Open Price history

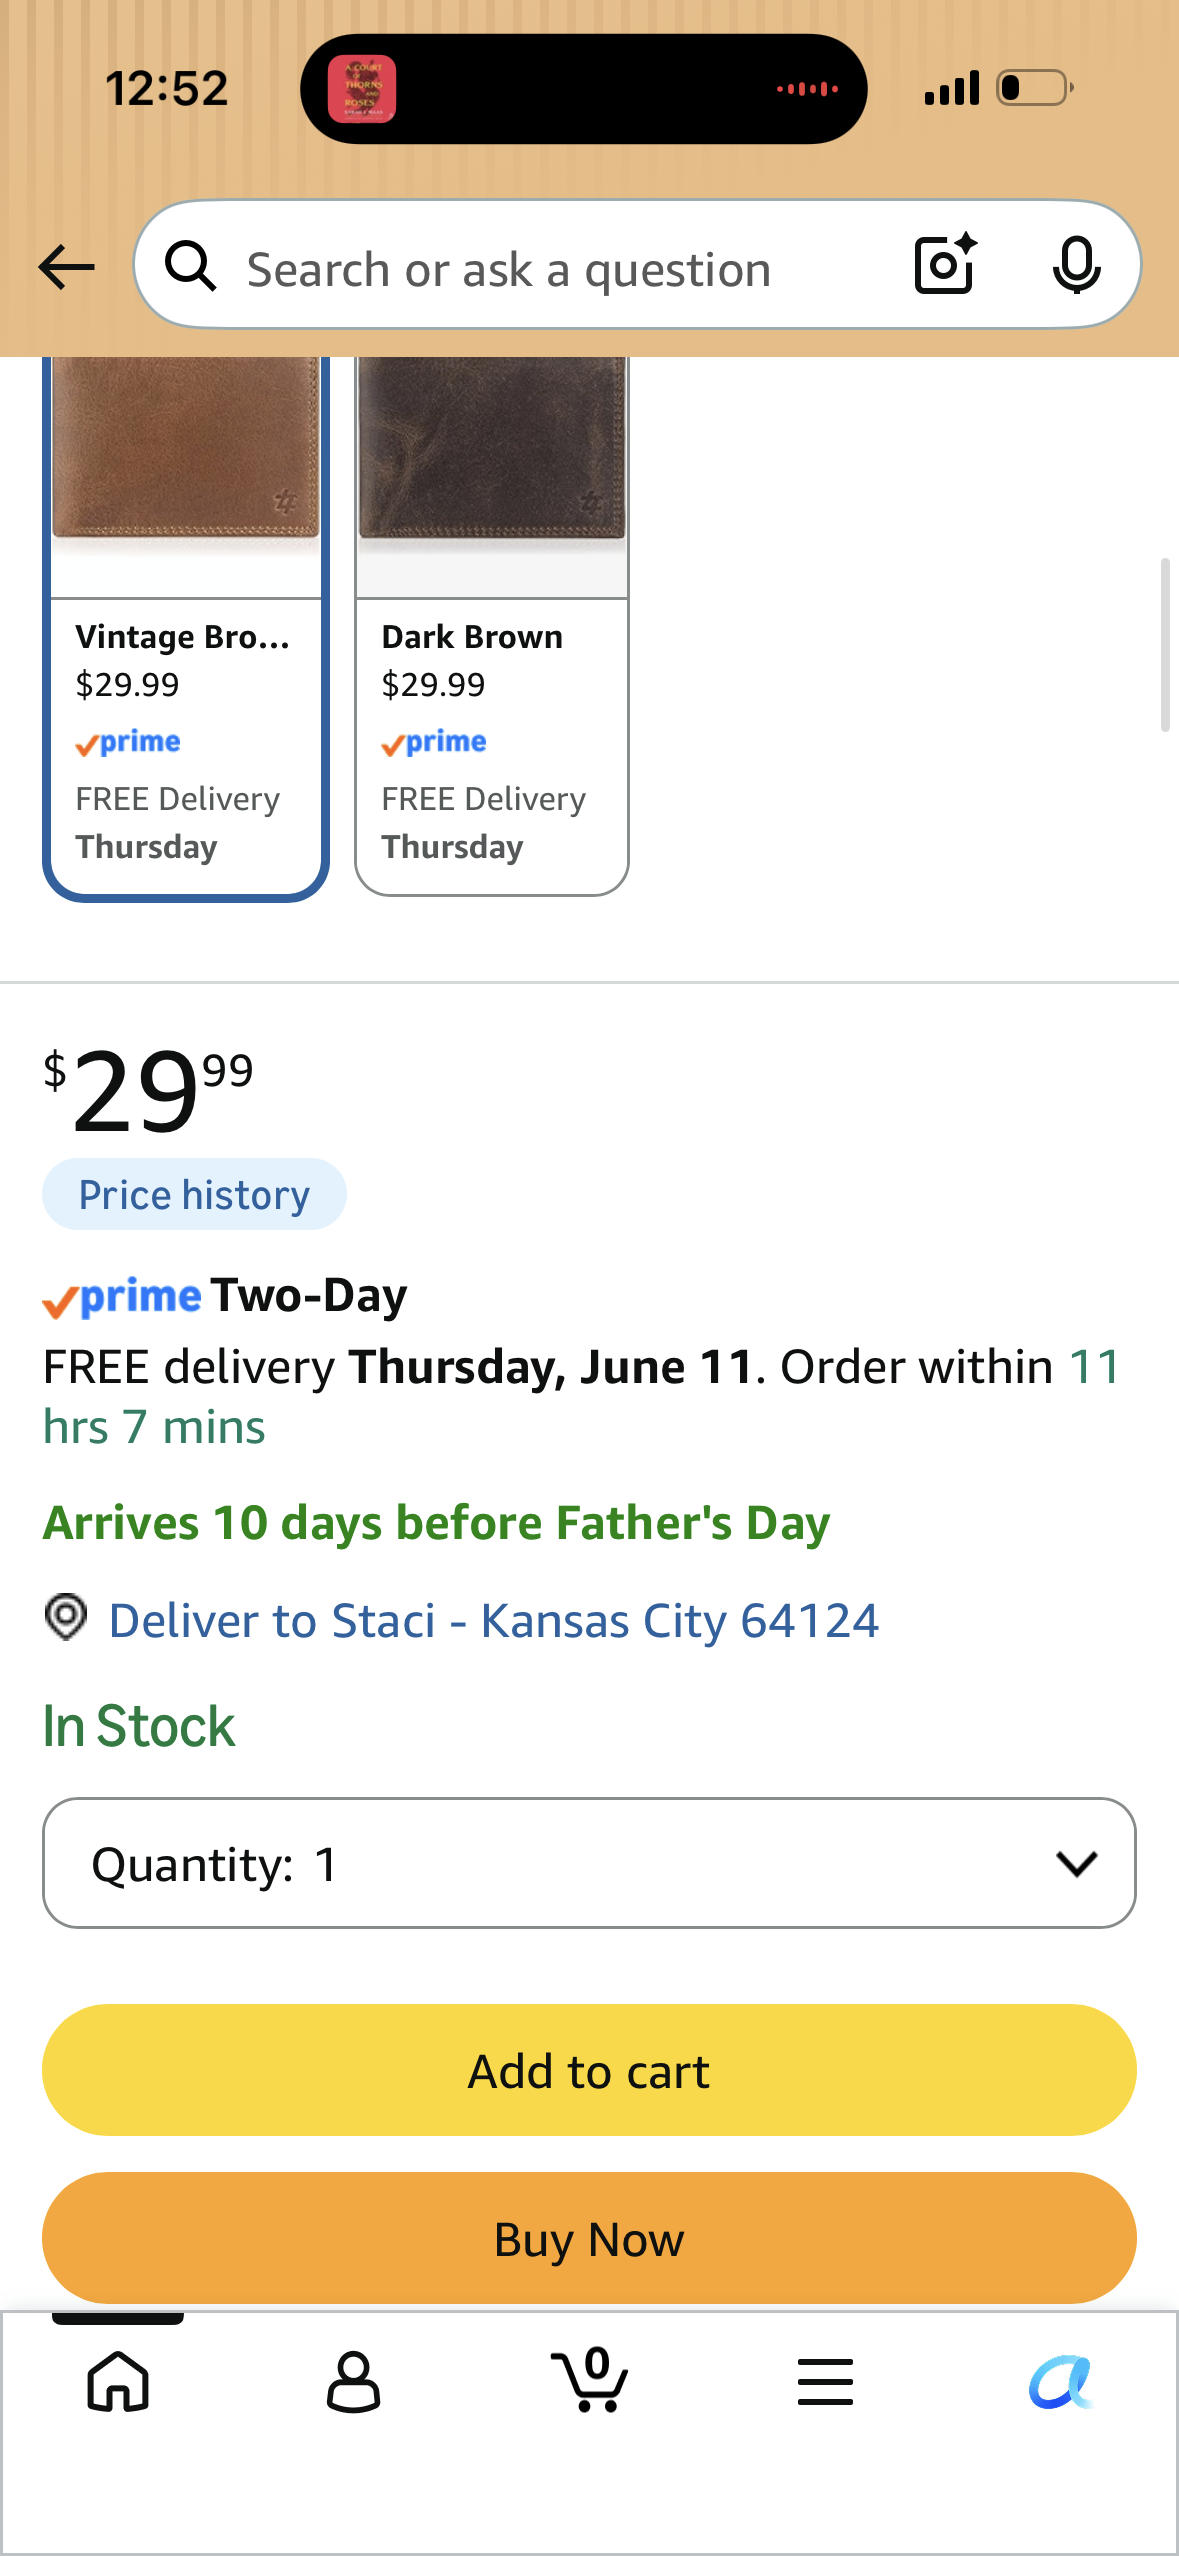click(194, 1194)
